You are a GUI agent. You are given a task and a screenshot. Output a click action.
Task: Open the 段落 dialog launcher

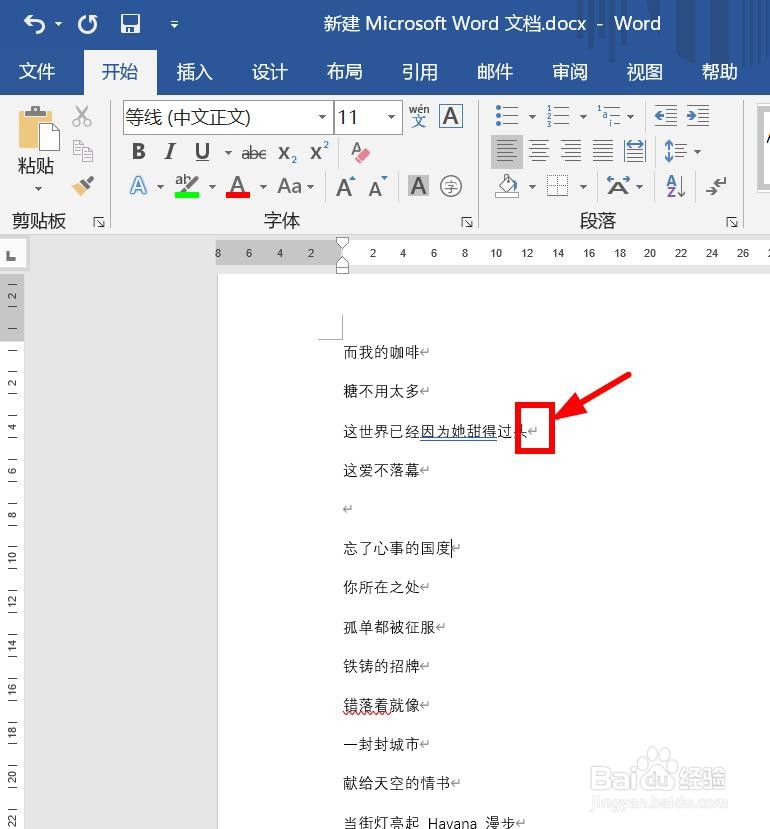[732, 222]
